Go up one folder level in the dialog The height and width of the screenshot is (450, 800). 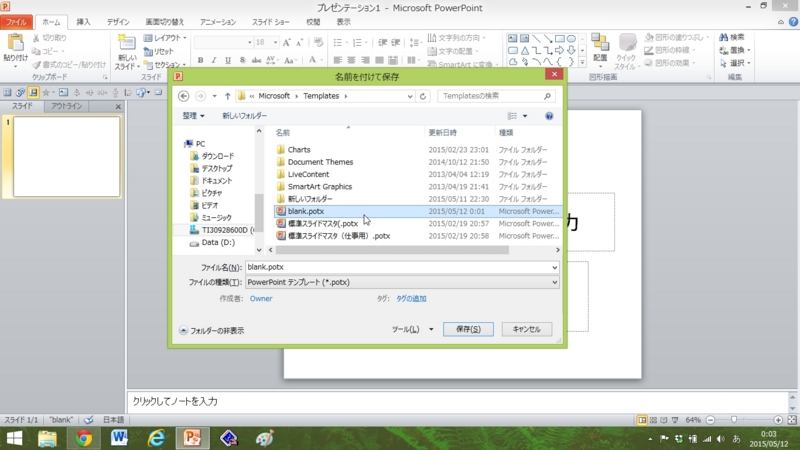[x=228, y=96]
